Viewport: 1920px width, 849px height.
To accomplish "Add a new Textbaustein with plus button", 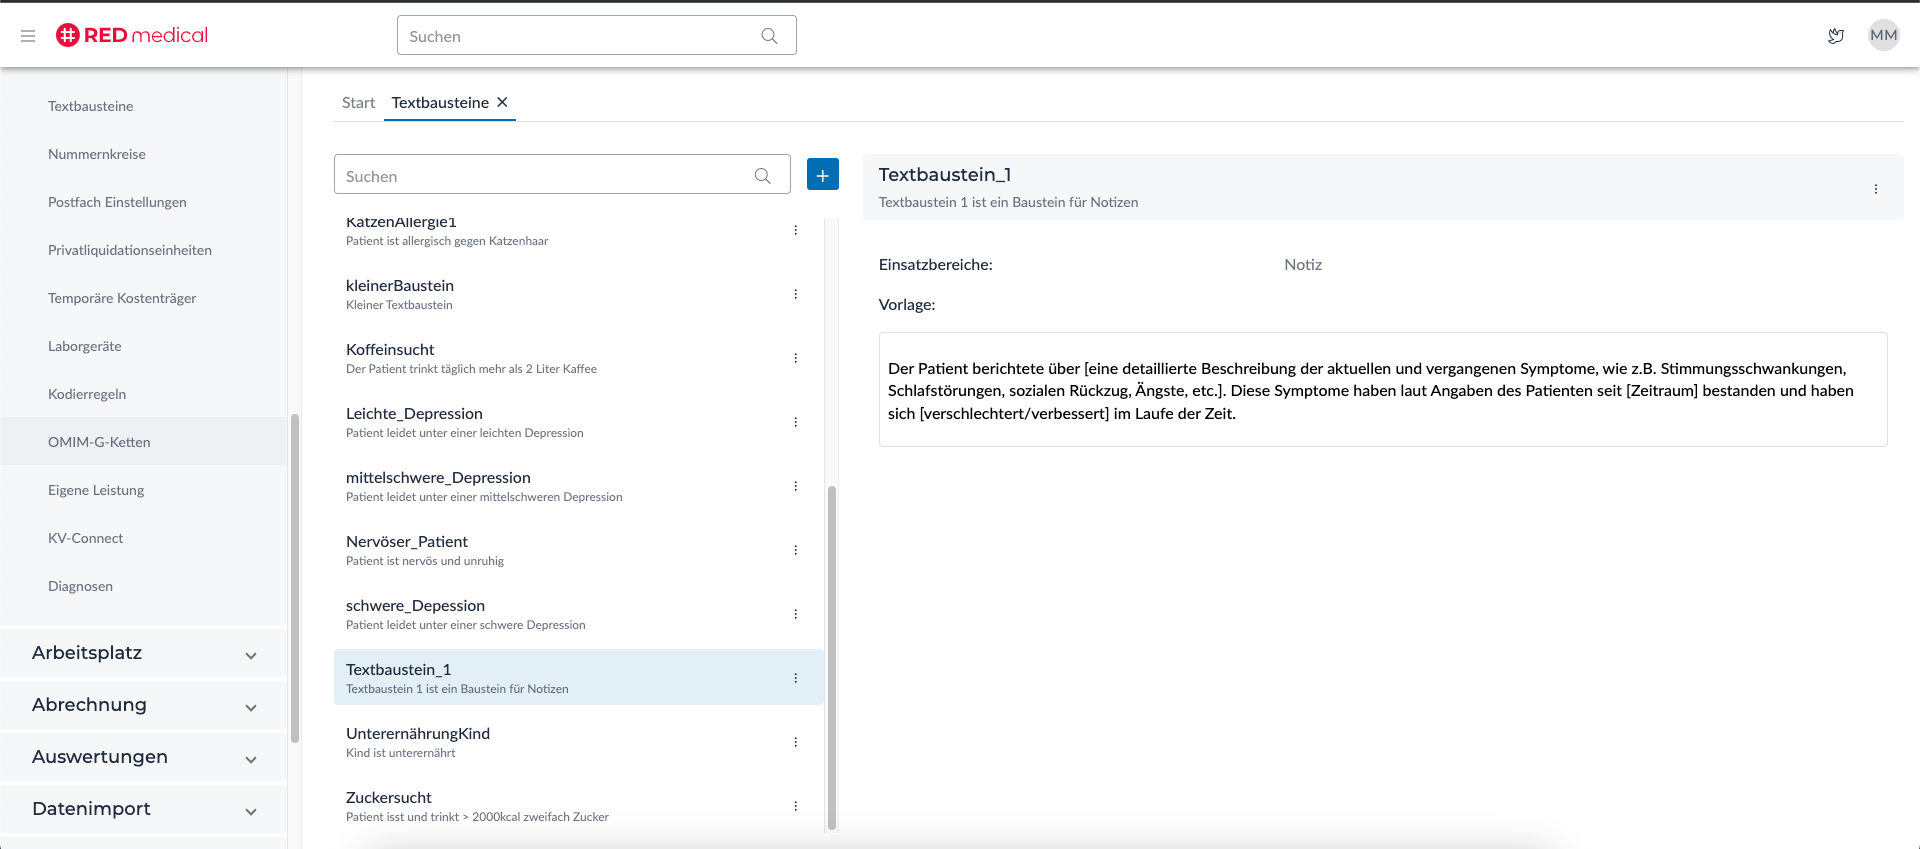I will [822, 175].
